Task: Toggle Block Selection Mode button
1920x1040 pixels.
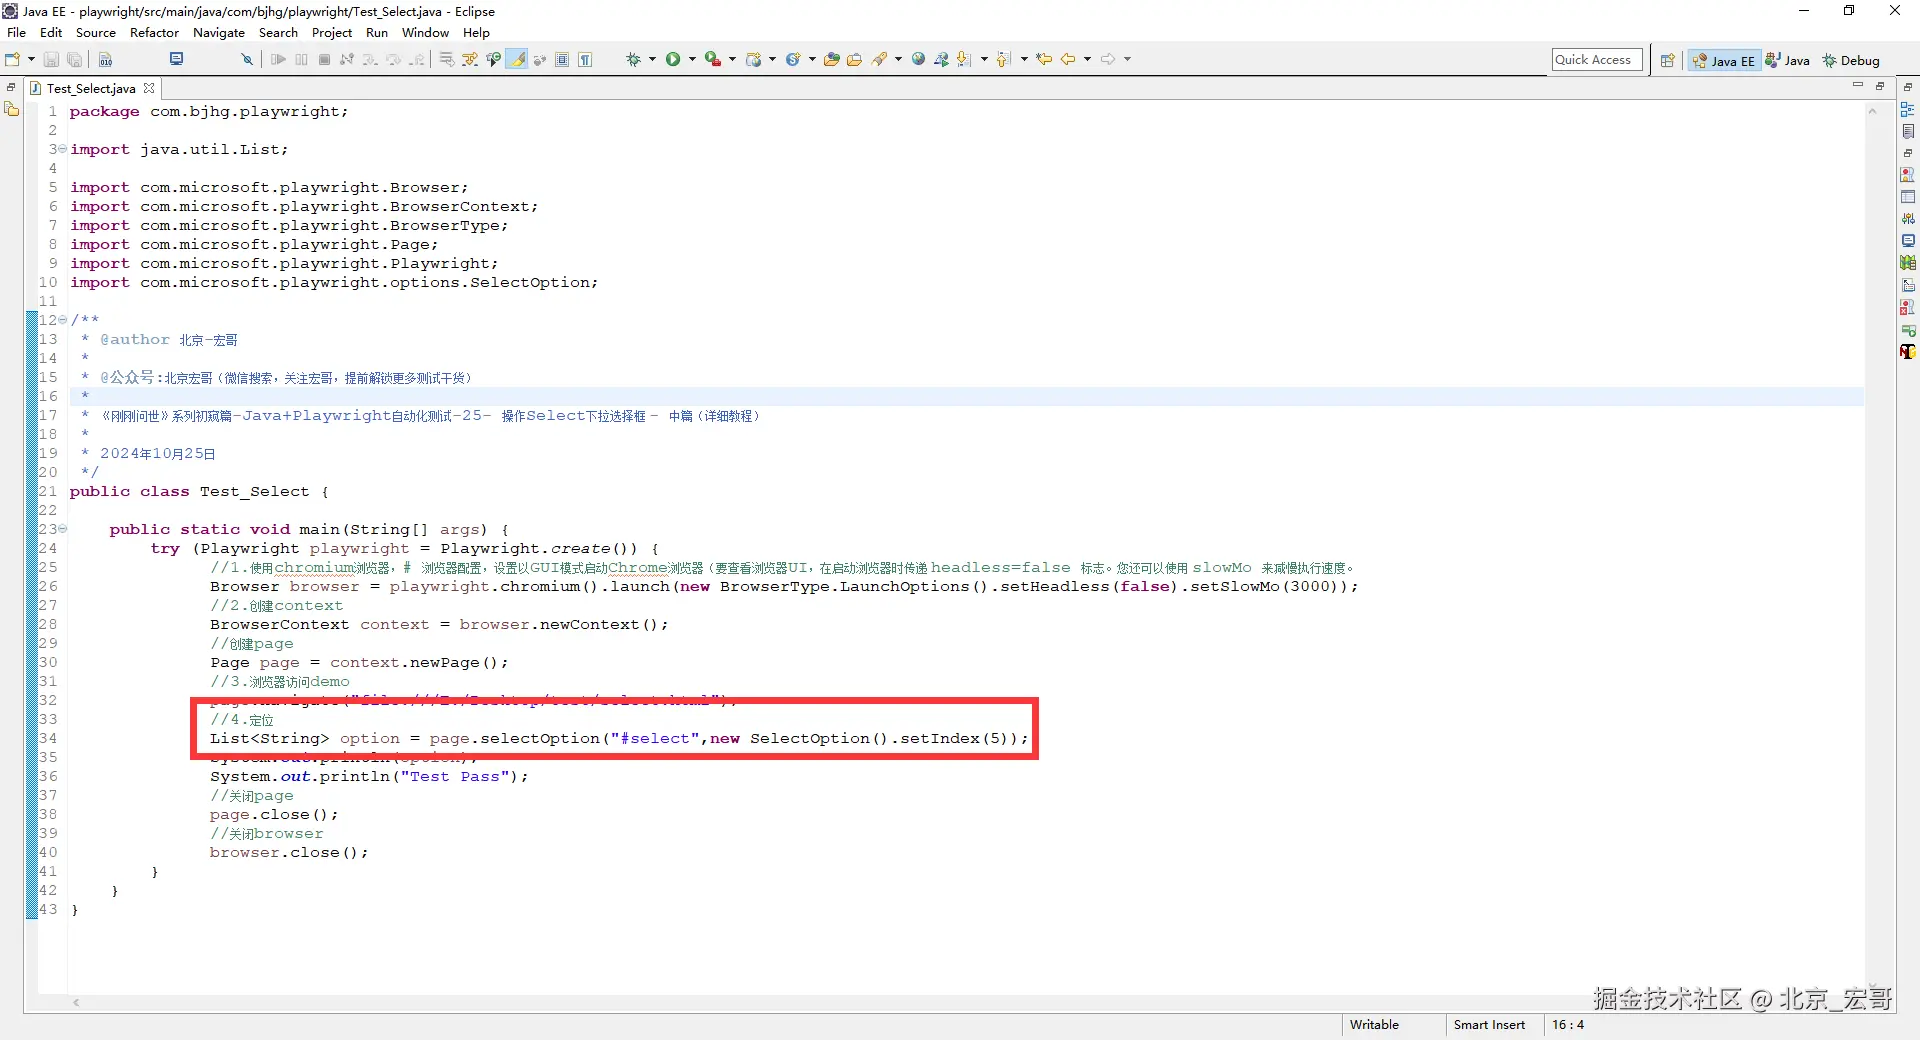Action: point(562,60)
